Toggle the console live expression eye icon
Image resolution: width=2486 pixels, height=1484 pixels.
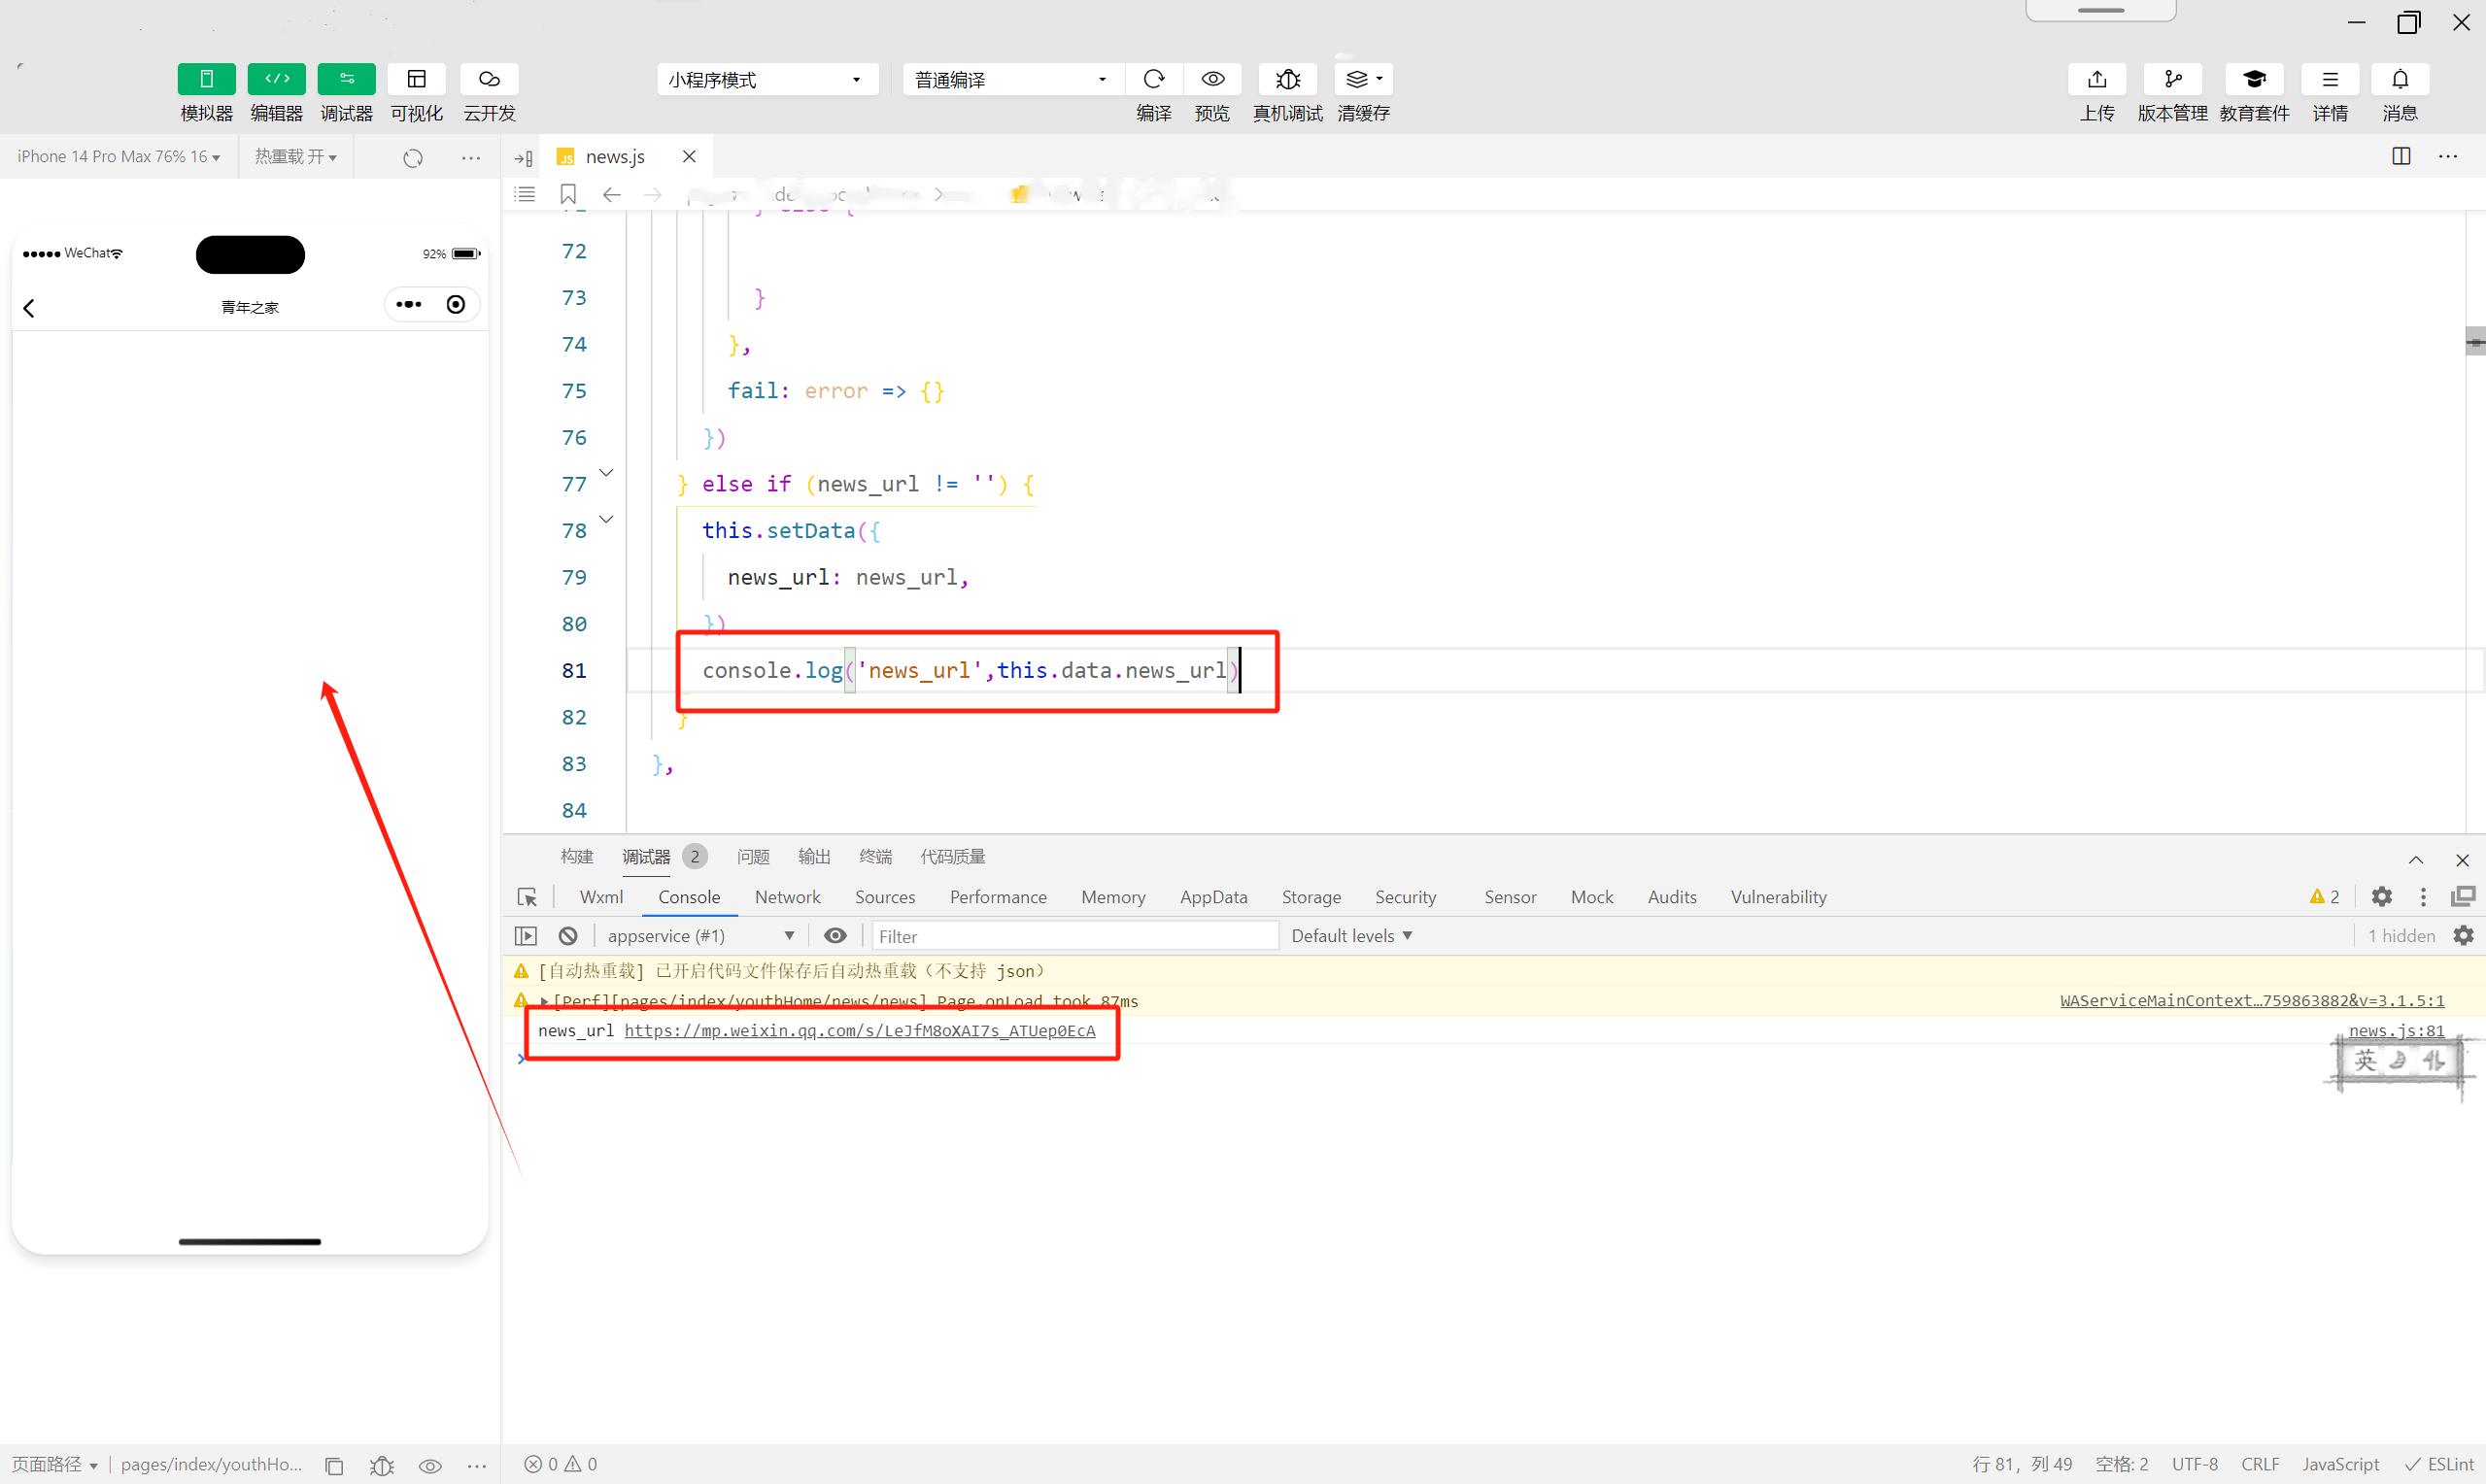click(835, 936)
